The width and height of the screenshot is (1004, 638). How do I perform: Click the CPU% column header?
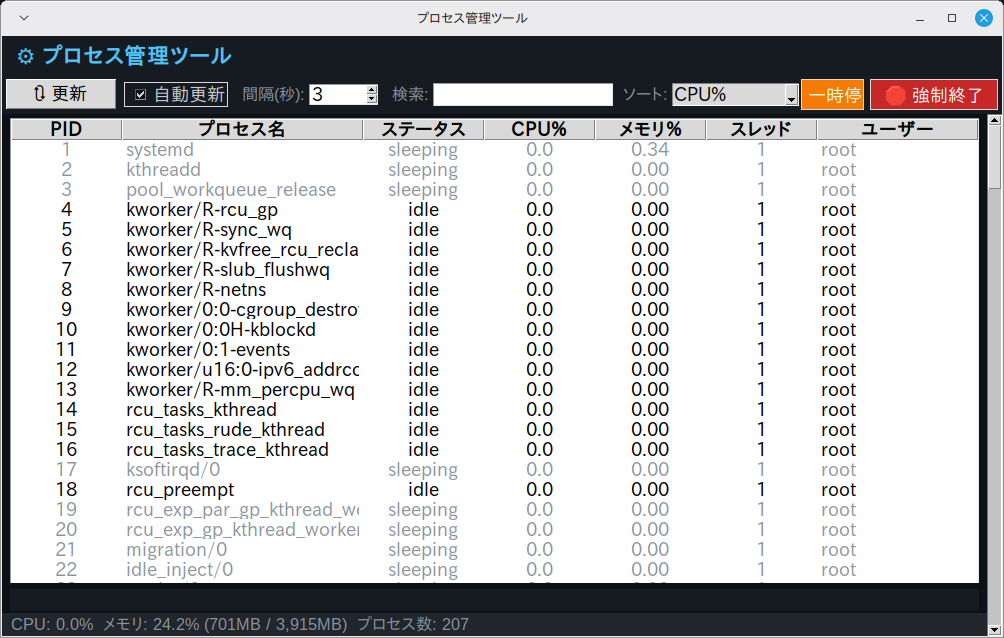(x=539, y=129)
